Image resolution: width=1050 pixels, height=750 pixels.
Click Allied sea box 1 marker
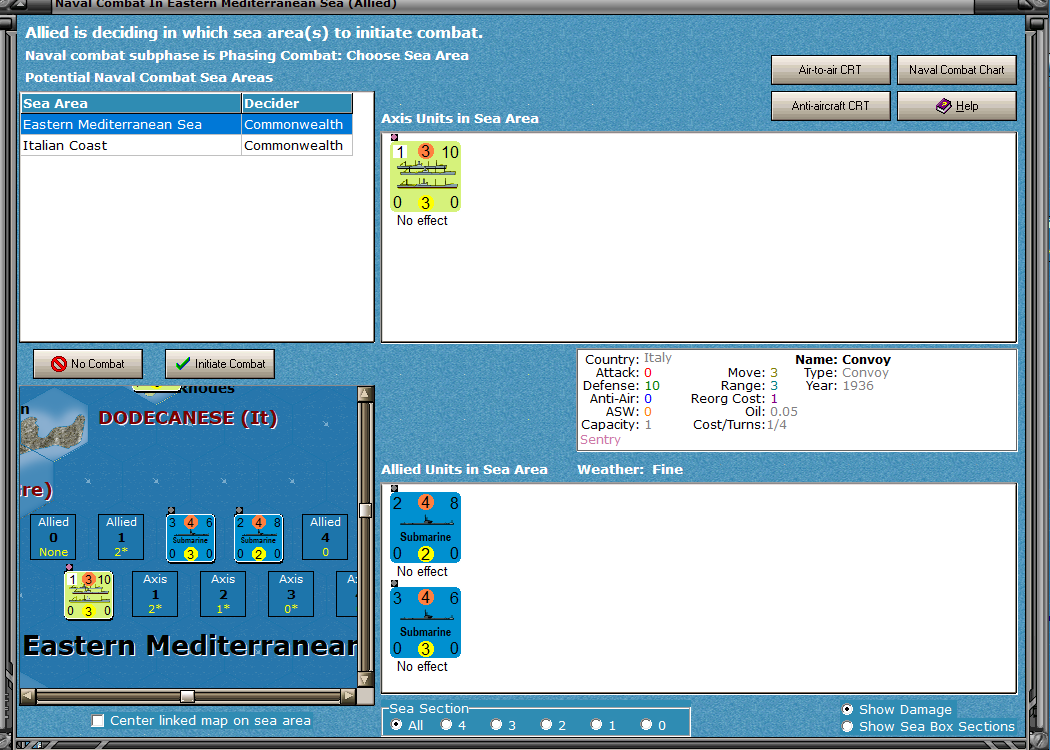click(x=121, y=536)
